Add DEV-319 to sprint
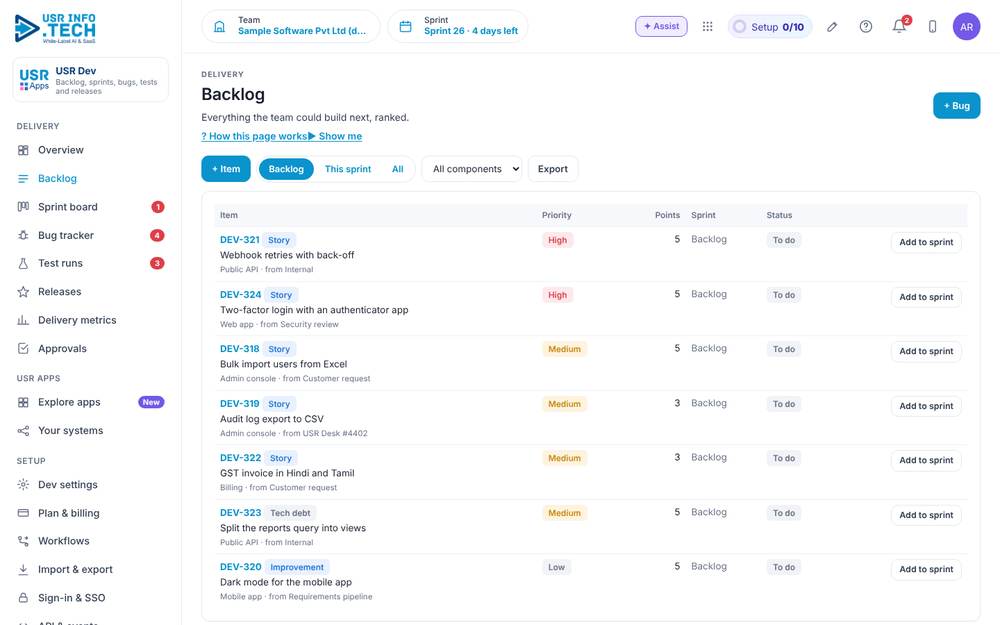Screen dimensions: 1000x625 point(926,406)
